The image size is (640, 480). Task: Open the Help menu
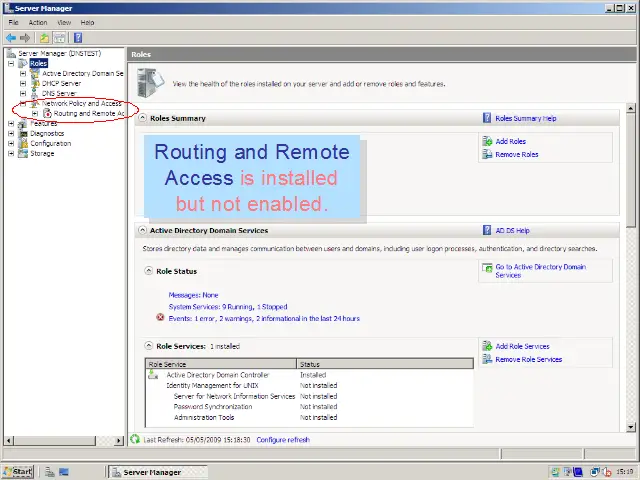87,22
